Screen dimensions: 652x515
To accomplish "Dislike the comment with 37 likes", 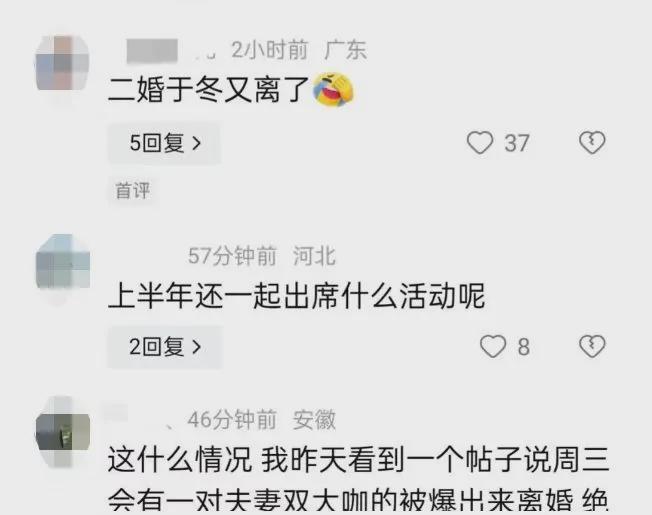I will 592,143.
